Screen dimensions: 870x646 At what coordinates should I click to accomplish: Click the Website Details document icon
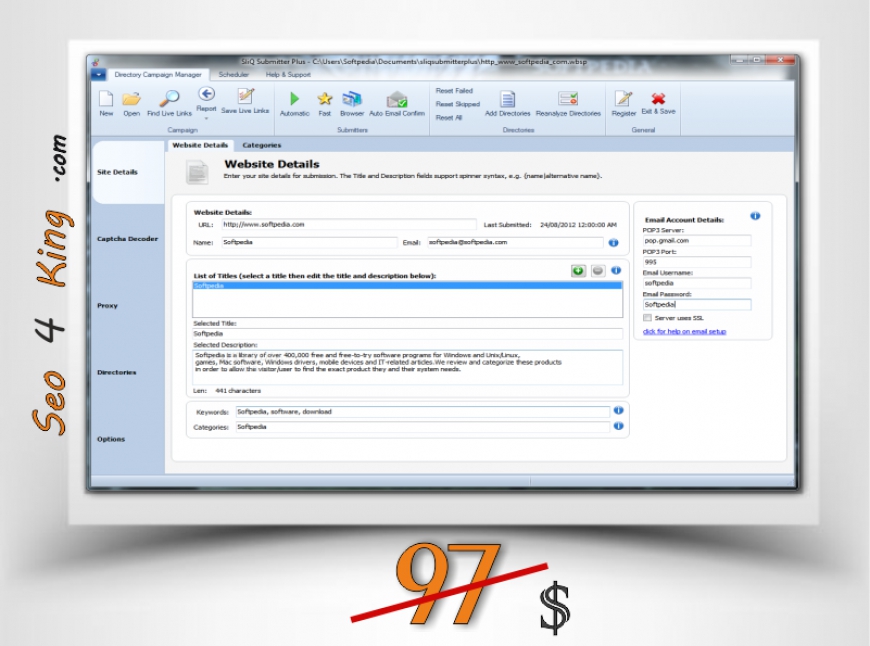click(197, 172)
